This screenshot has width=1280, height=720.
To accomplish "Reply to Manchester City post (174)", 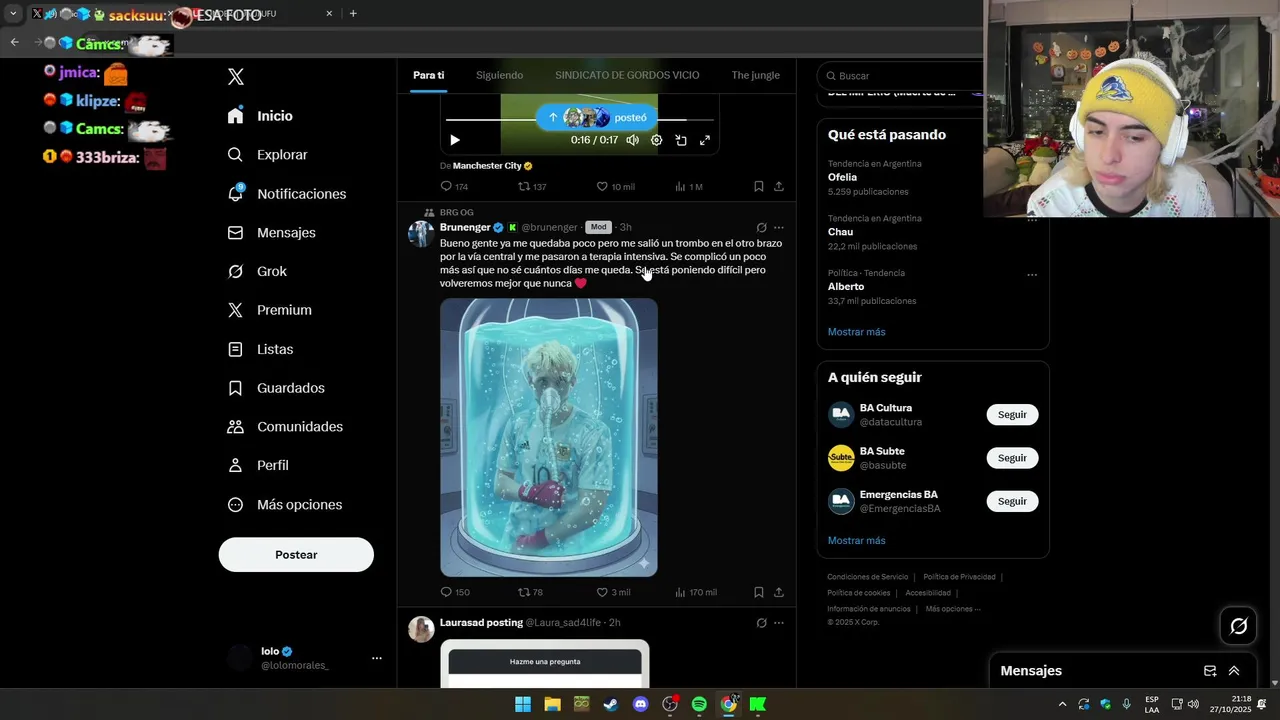I will [454, 187].
